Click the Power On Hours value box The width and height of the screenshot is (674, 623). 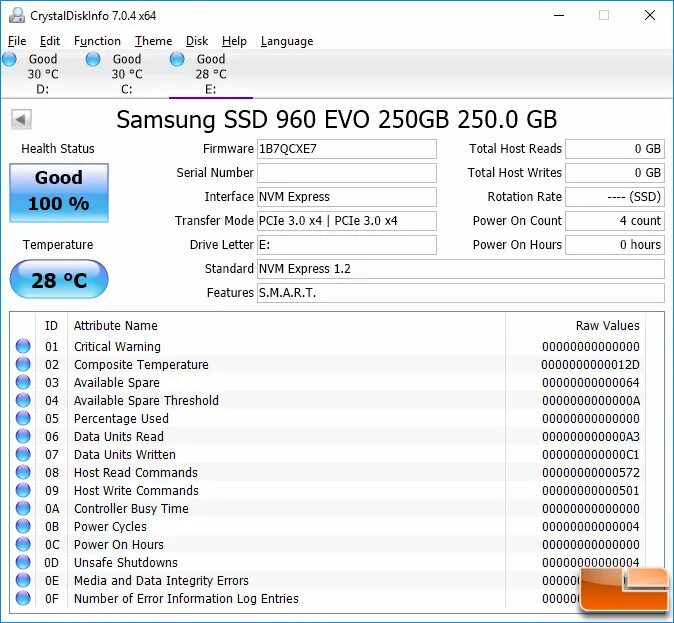click(x=615, y=245)
